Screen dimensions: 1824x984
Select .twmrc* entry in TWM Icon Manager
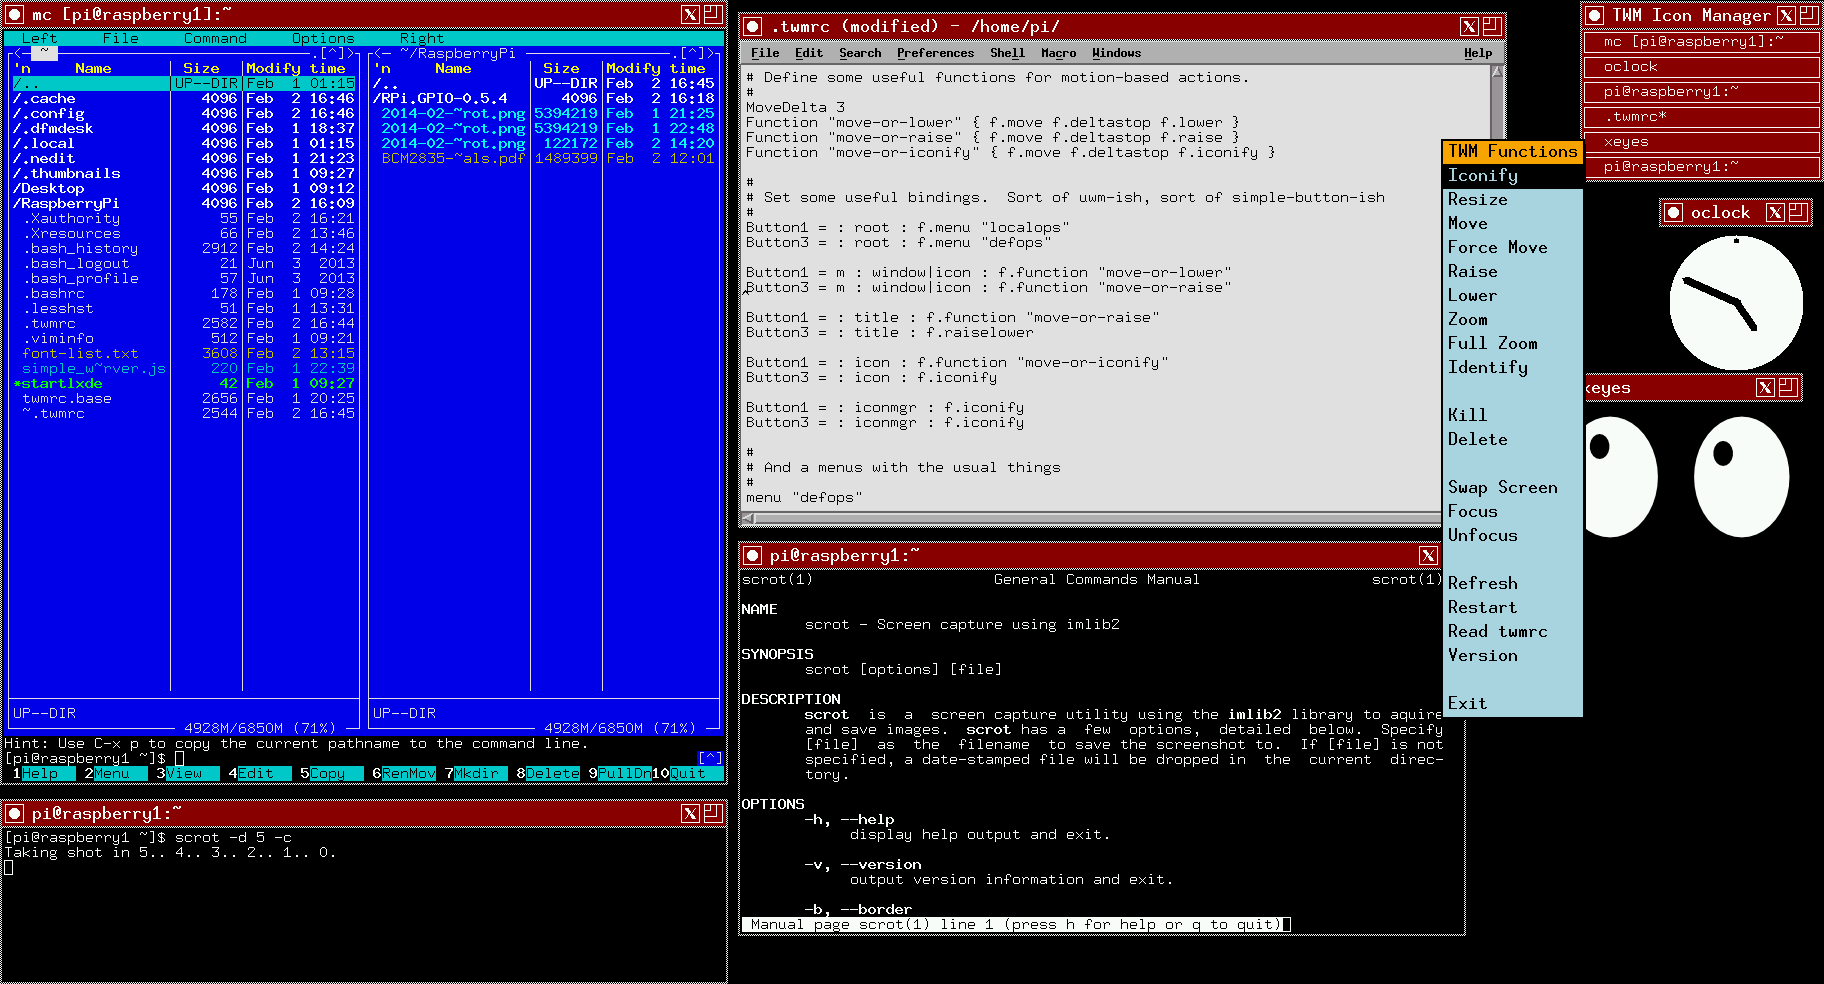[x=1701, y=117]
